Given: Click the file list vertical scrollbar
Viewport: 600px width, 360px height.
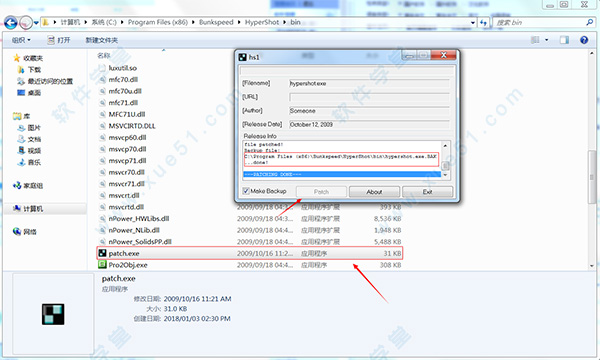Looking at the screenshot, I should pos(592,176).
